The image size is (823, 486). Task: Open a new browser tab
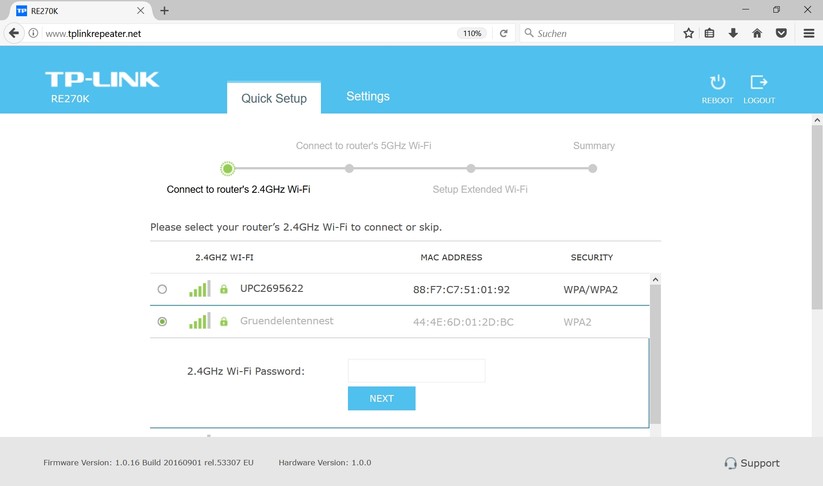[x=164, y=10]
